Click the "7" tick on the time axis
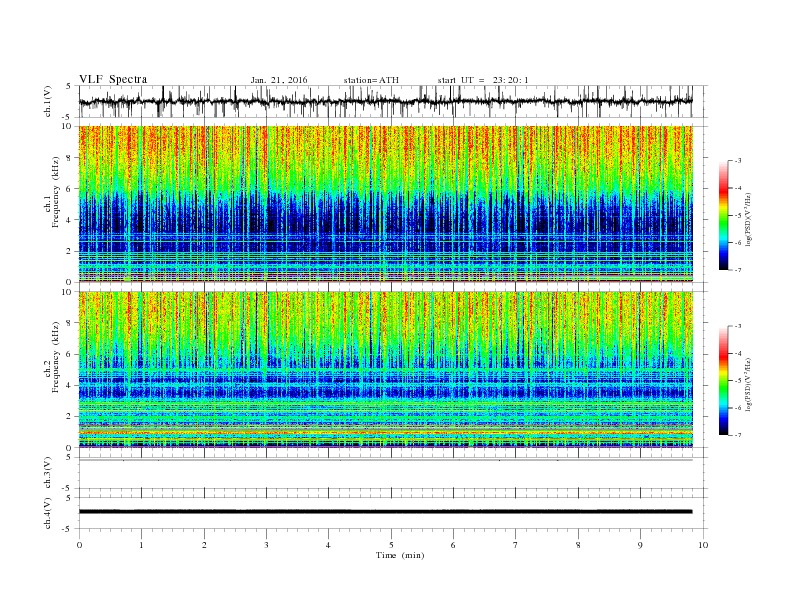 pyautogui.click(x=515, y=545)
